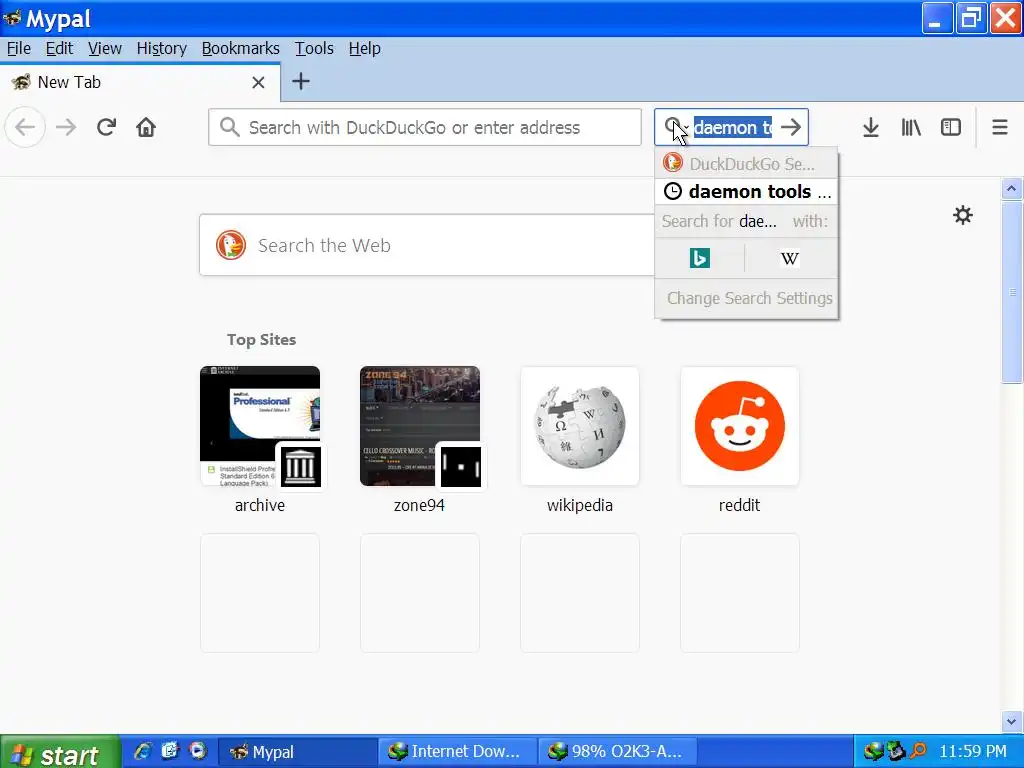
Task: Restore down the Mypal window
Action: tap(971, 18)
